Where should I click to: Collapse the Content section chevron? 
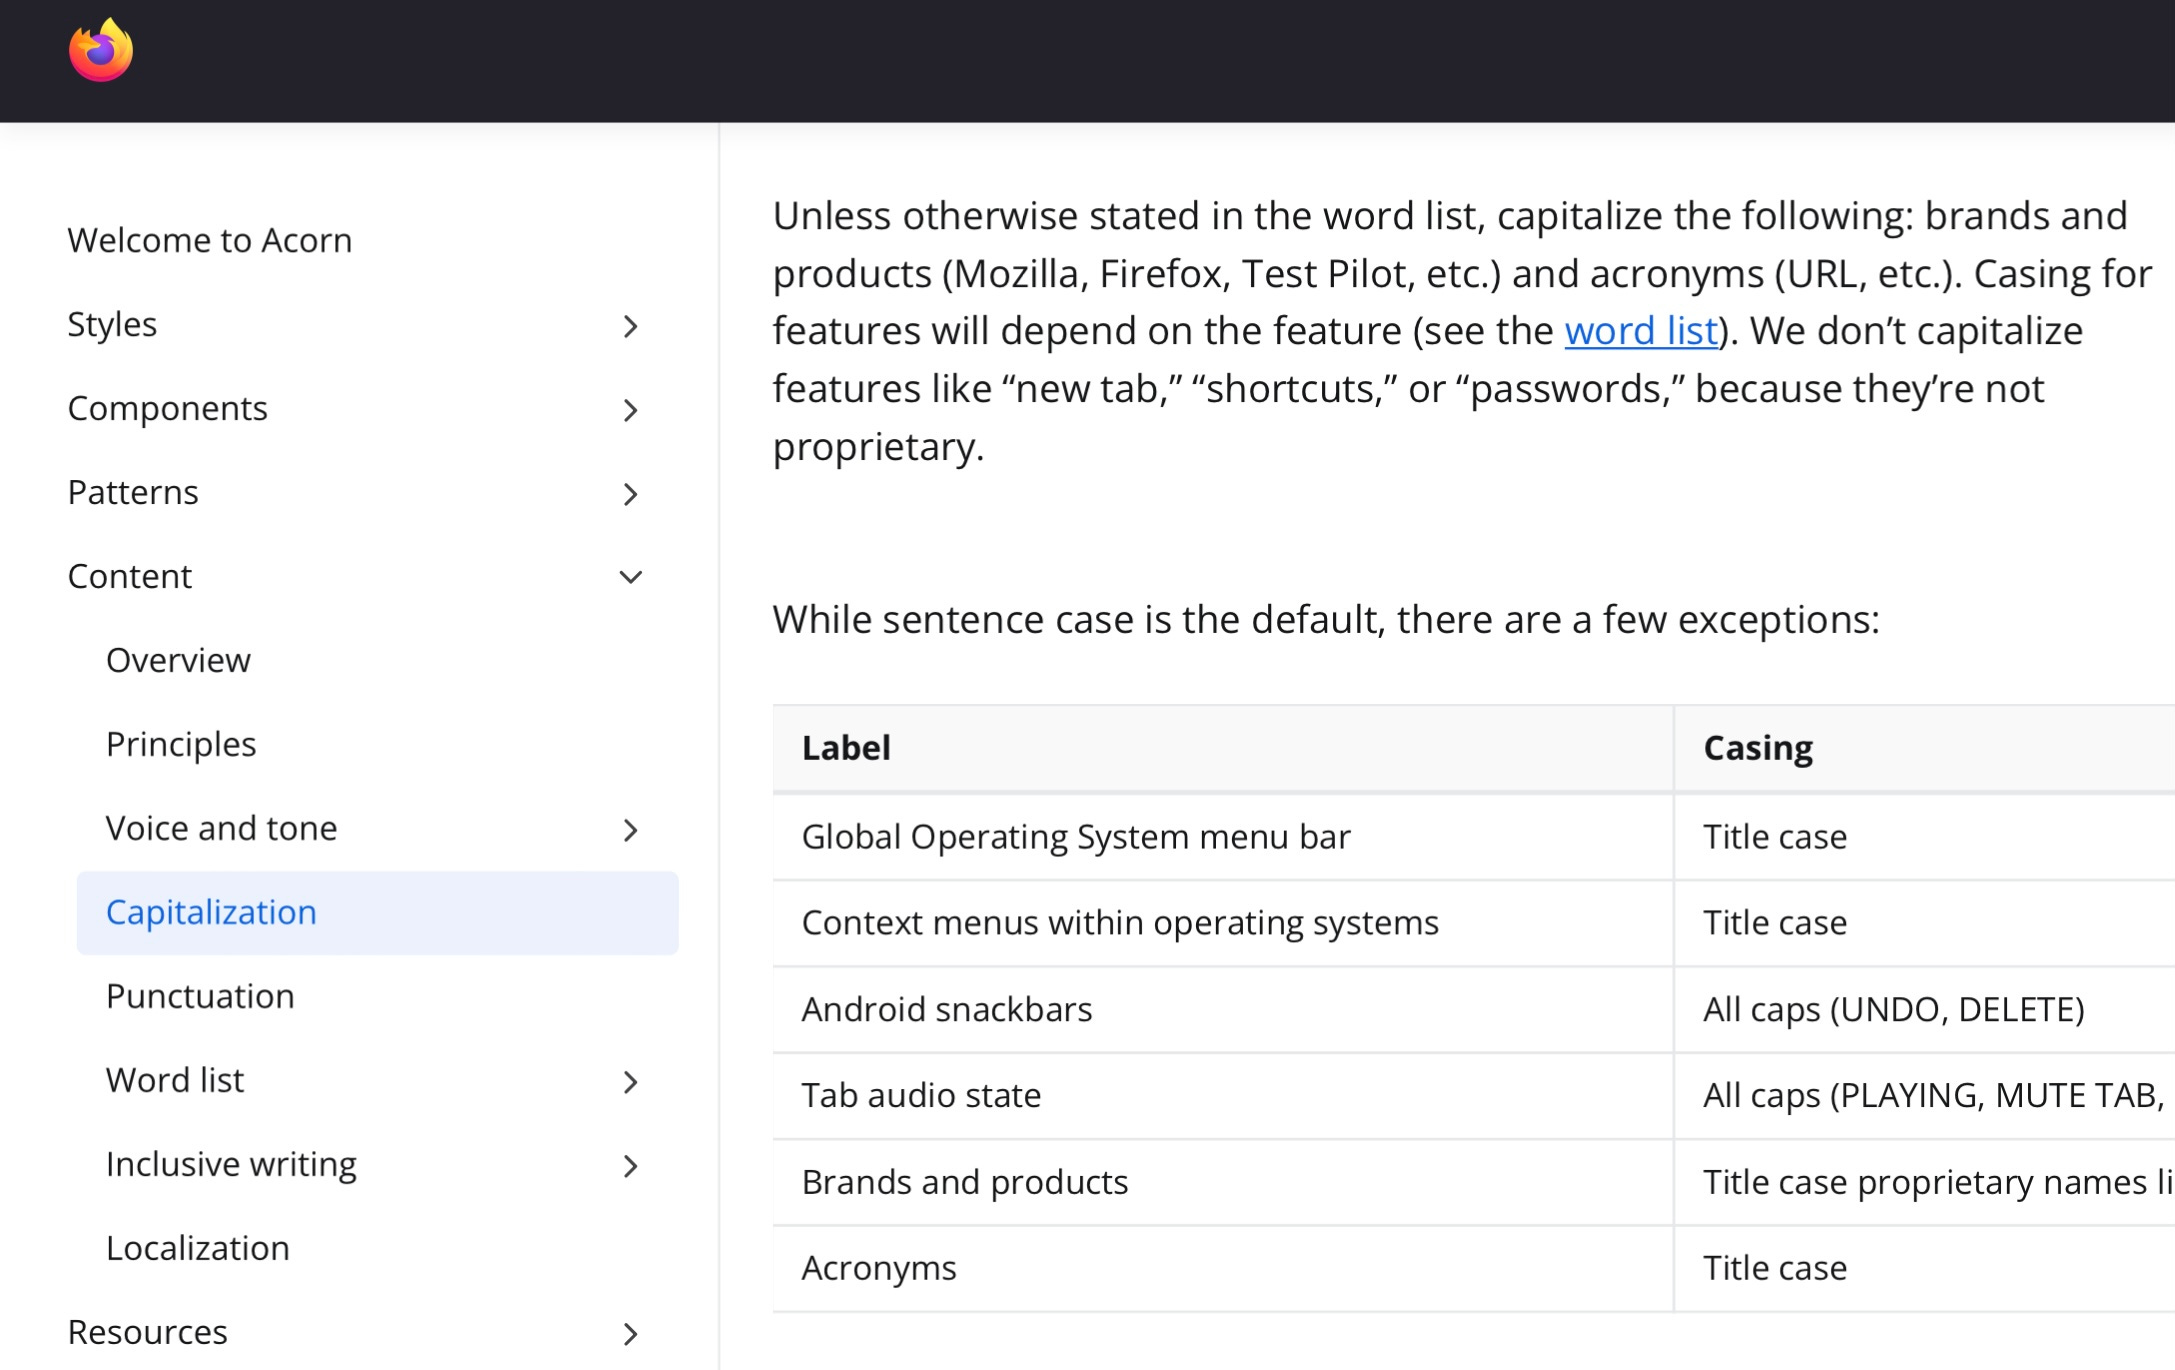click(630, 577)
